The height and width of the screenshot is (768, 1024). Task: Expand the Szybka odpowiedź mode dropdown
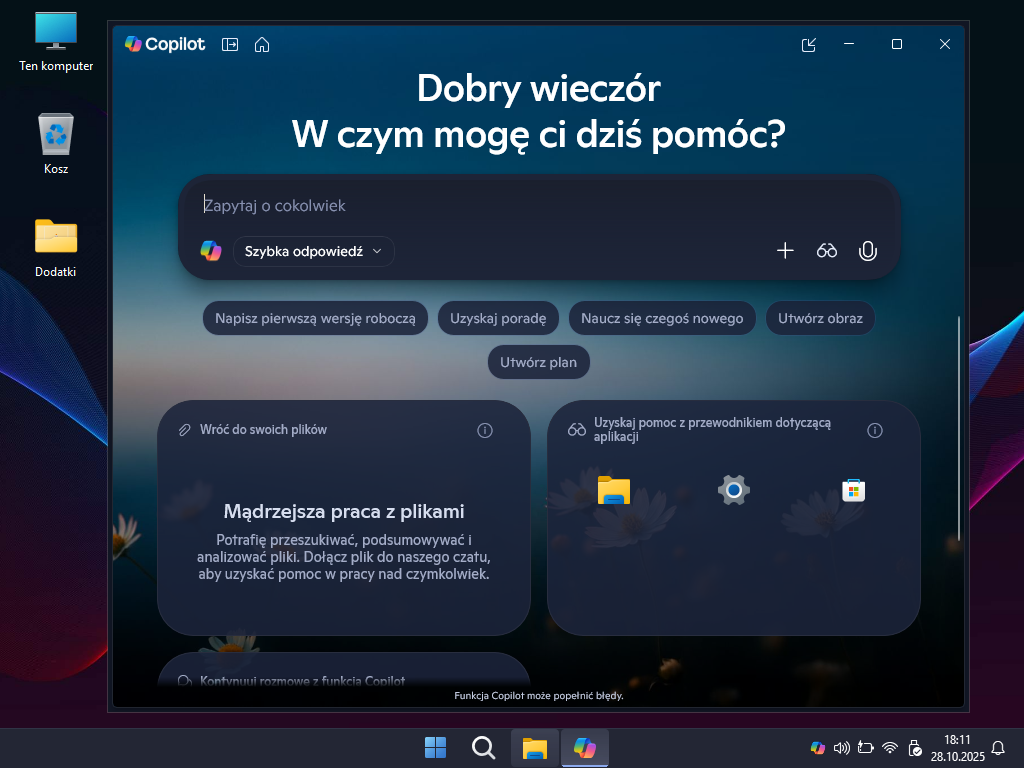tap(313, 251)
